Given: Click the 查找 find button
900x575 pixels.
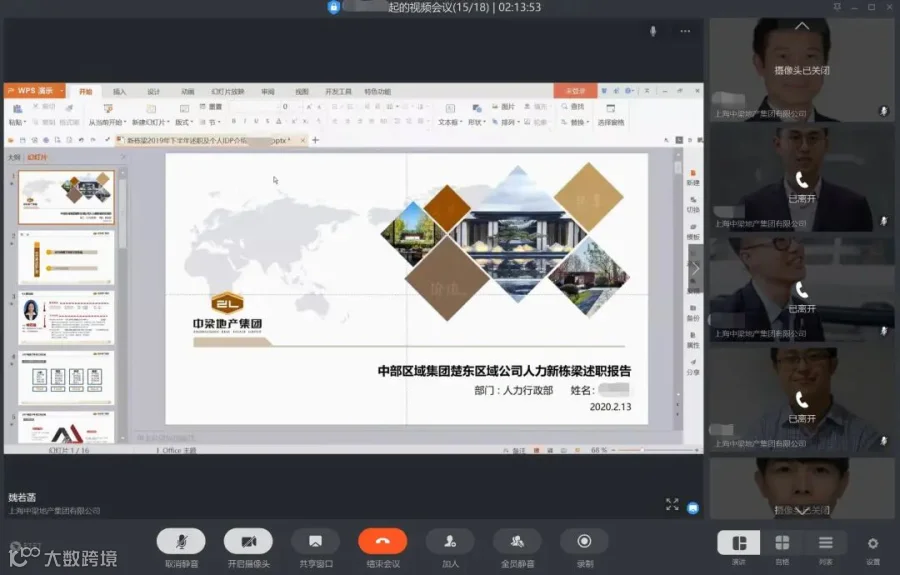Looking at the screenshot, I should [x=572, y=107].
